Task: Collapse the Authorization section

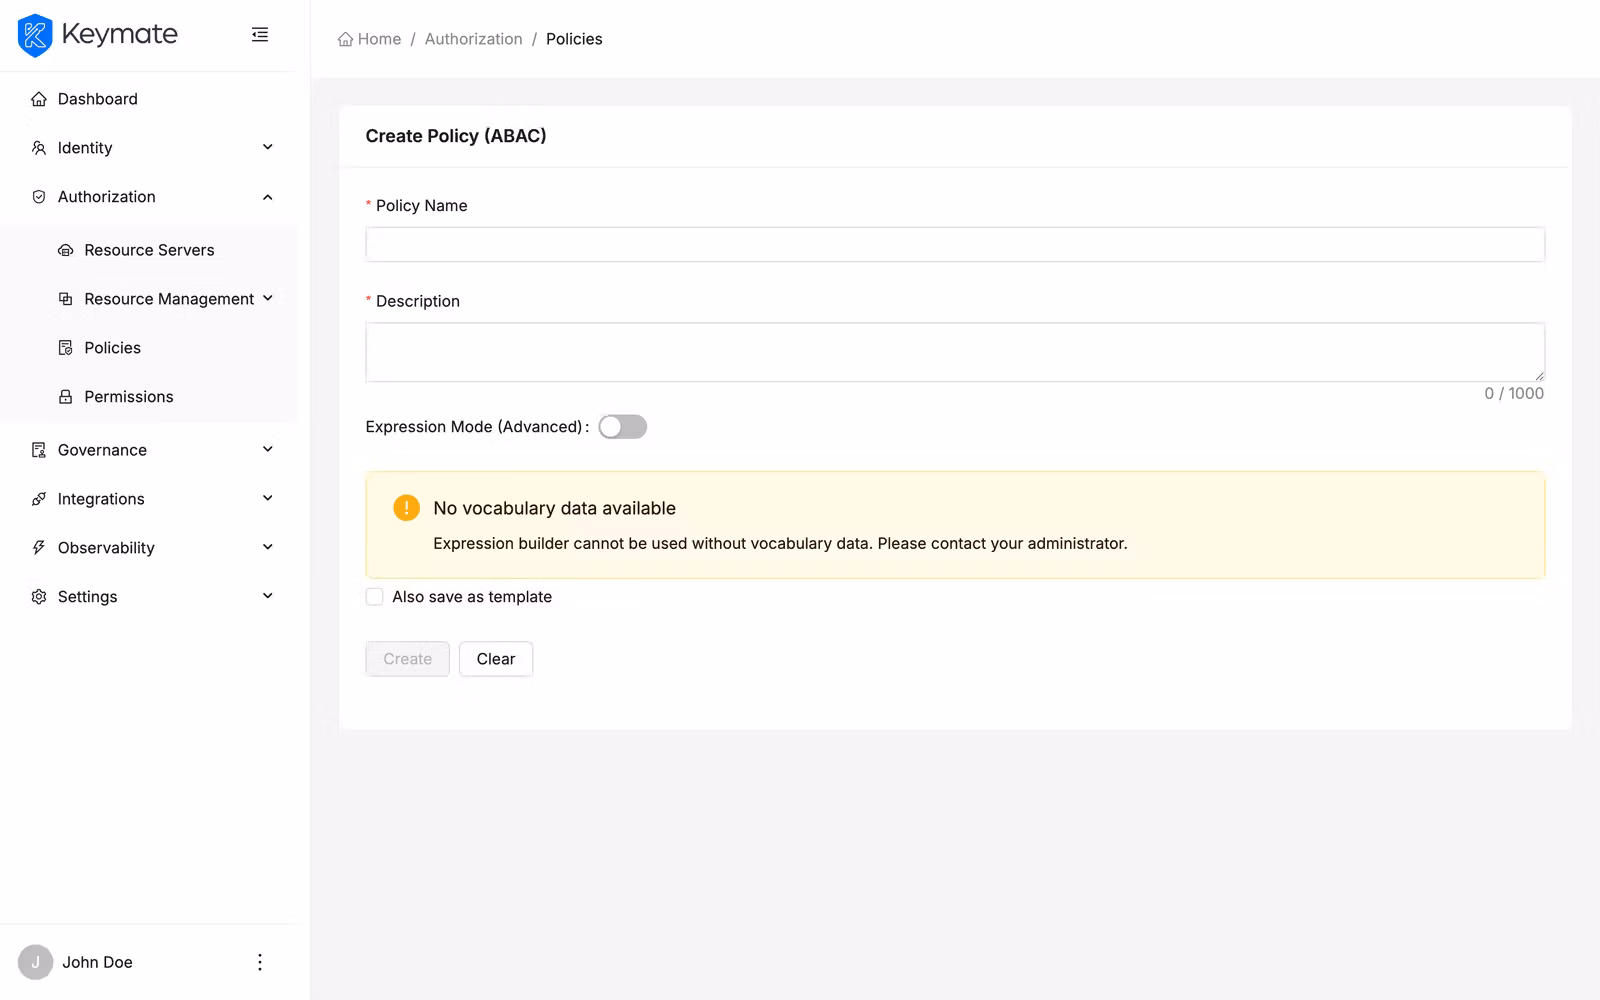Action: pyautogui.click(x=267, y=197)
